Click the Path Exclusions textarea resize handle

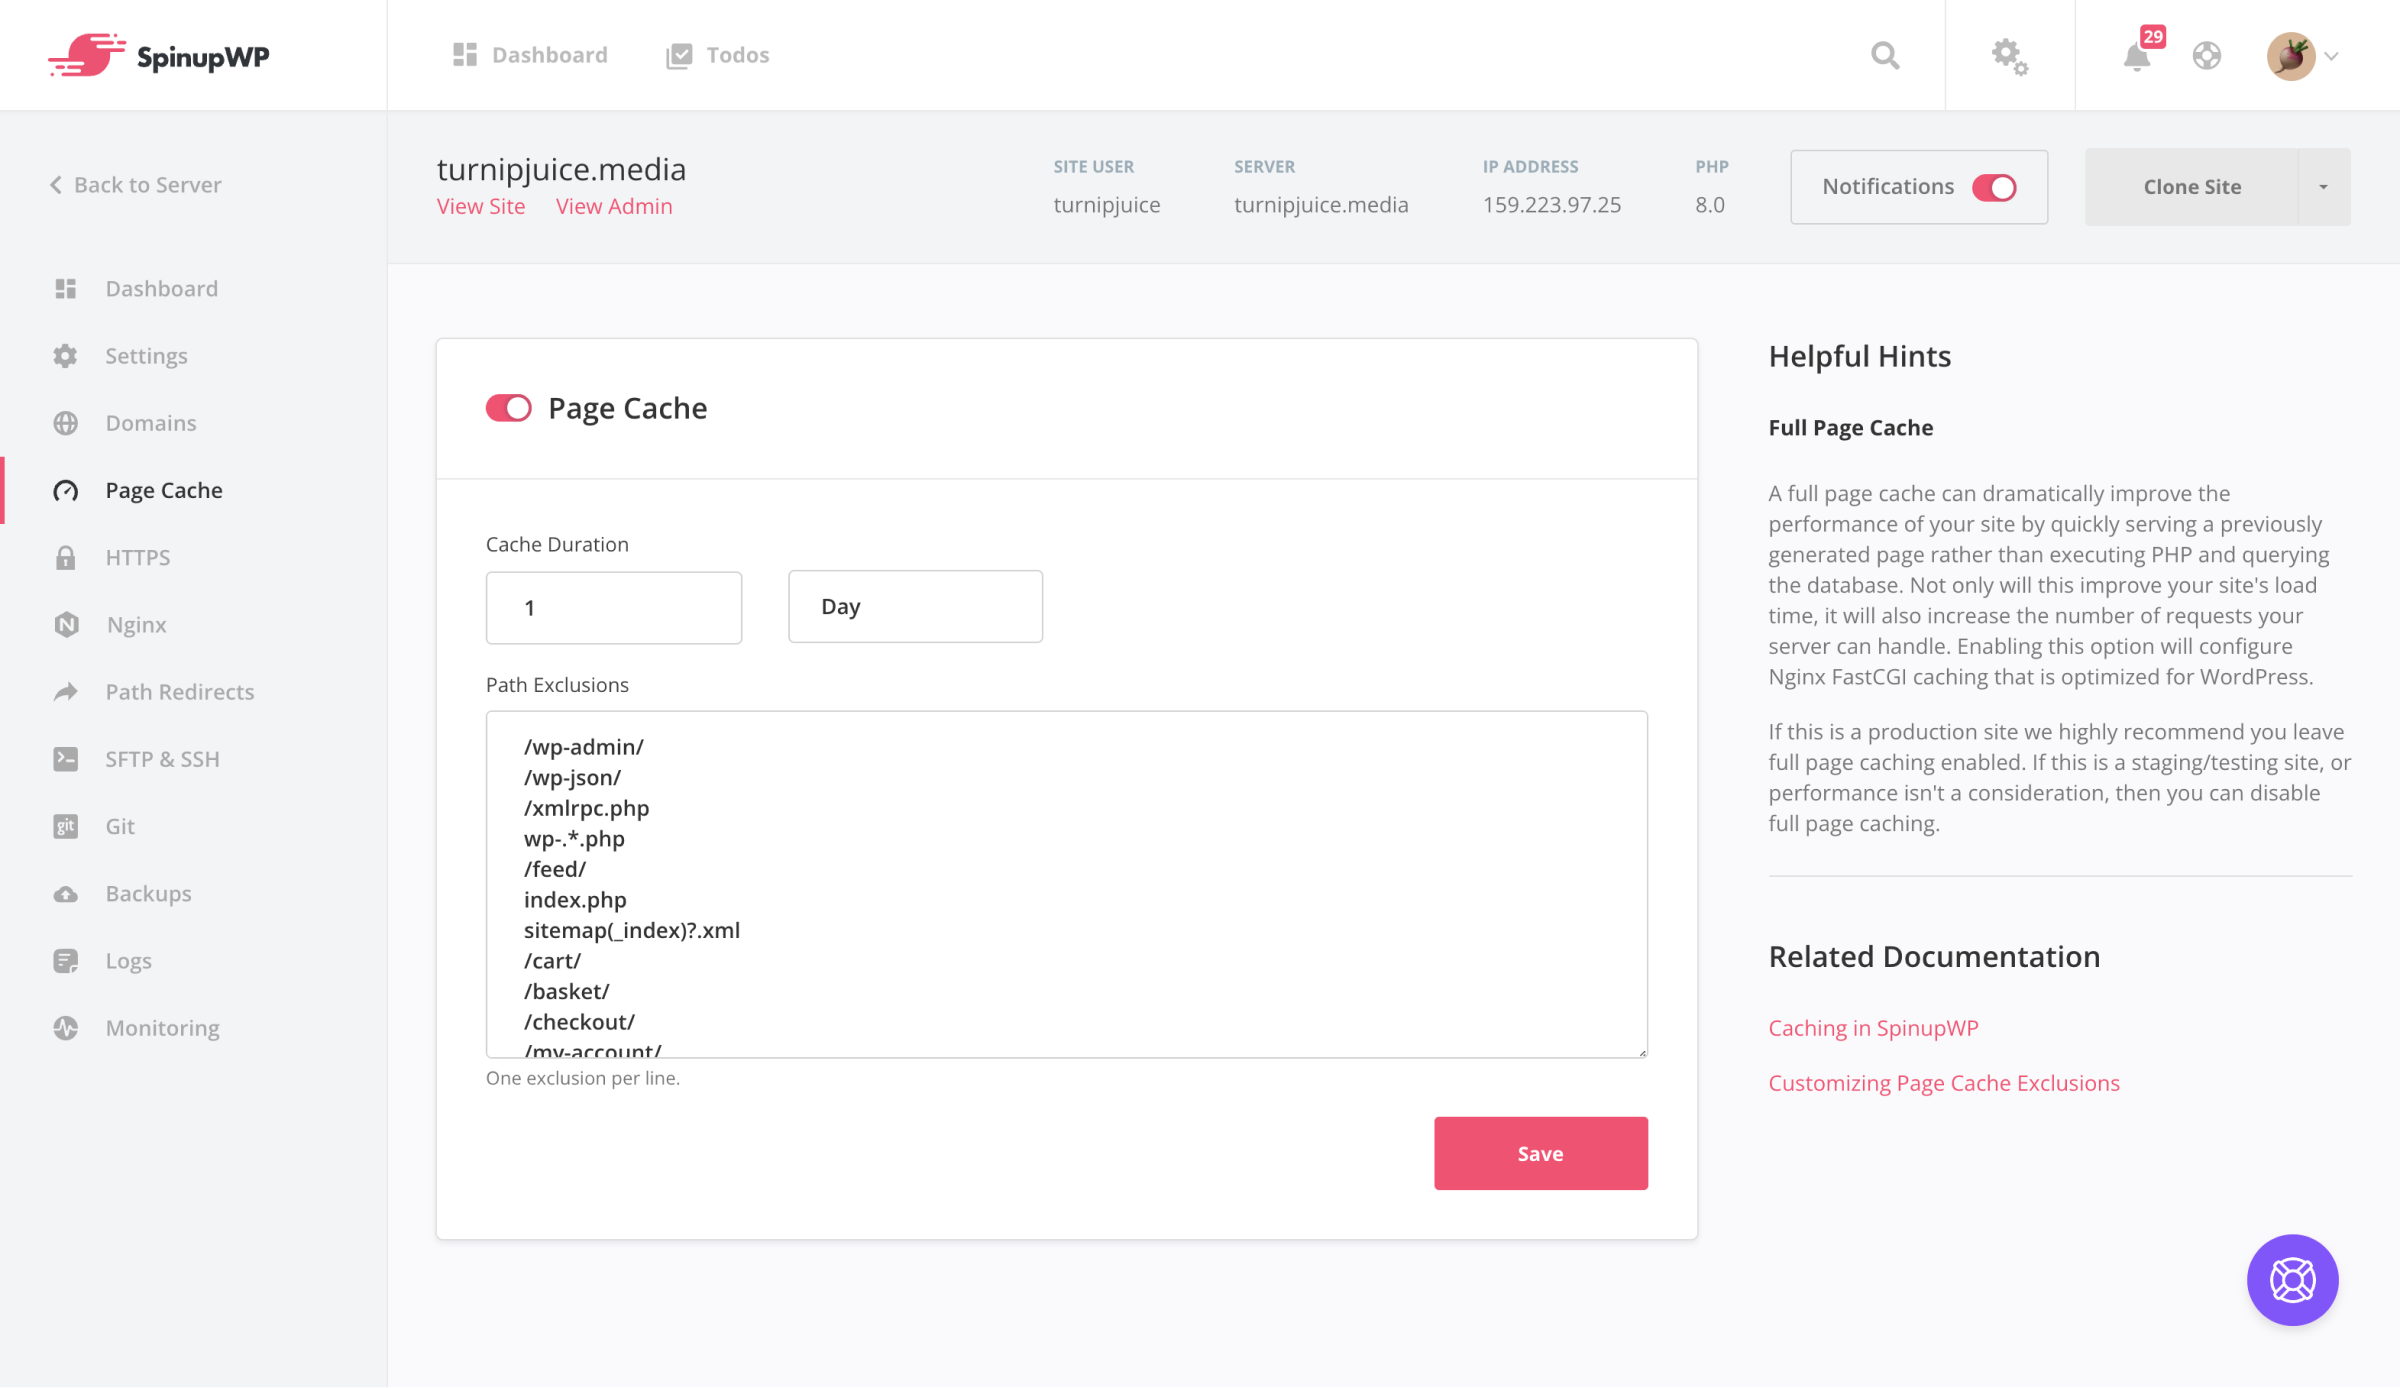(x=1641, y=1051)
